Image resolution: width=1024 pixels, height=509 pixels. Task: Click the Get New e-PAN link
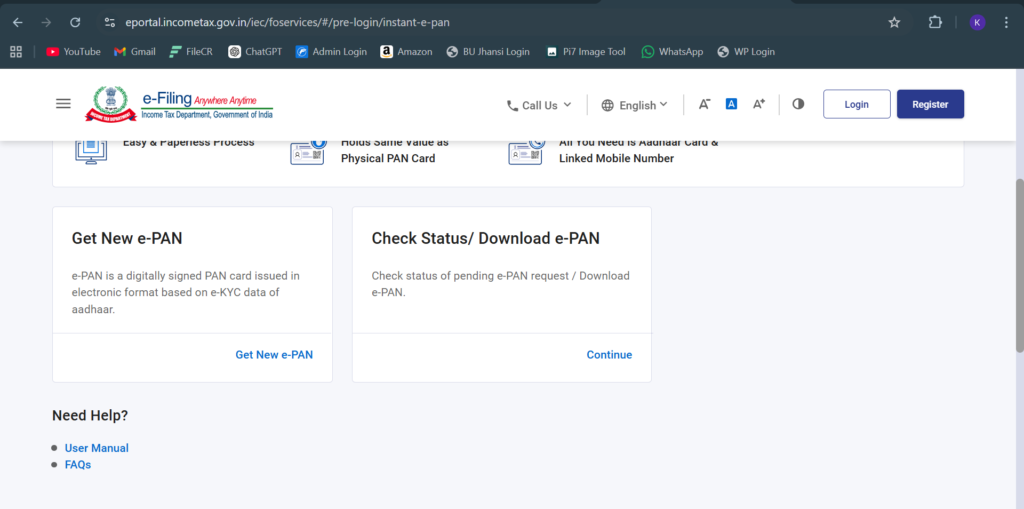(274, 355)
